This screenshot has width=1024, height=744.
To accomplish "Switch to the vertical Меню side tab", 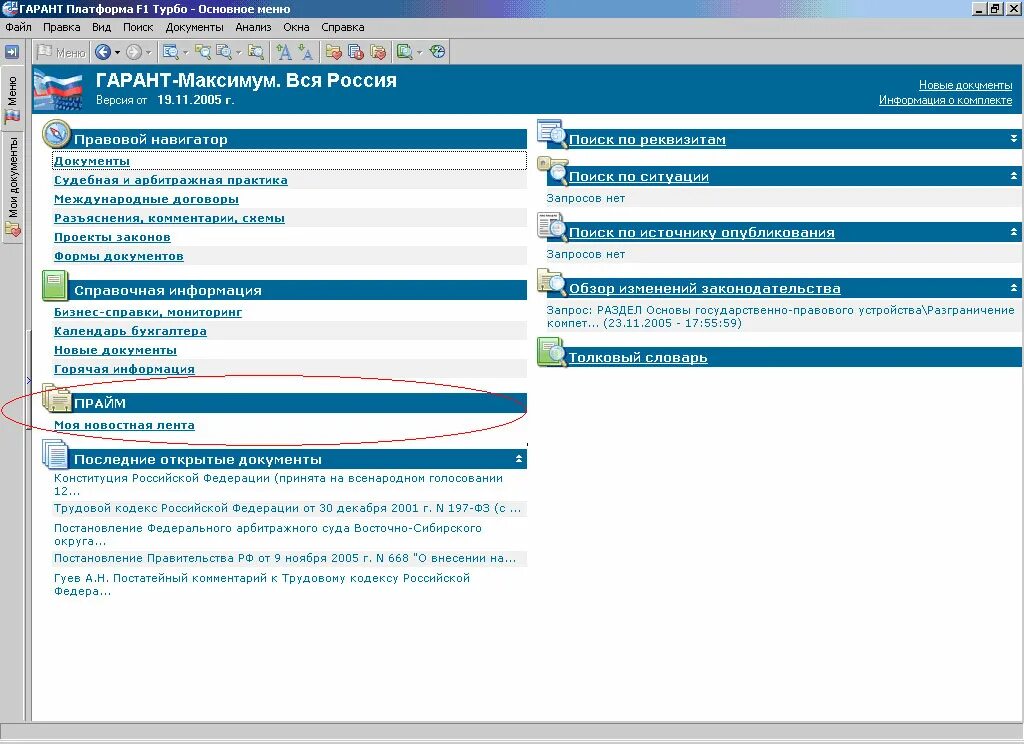I will pyautogui.click(x=12, y=99).
